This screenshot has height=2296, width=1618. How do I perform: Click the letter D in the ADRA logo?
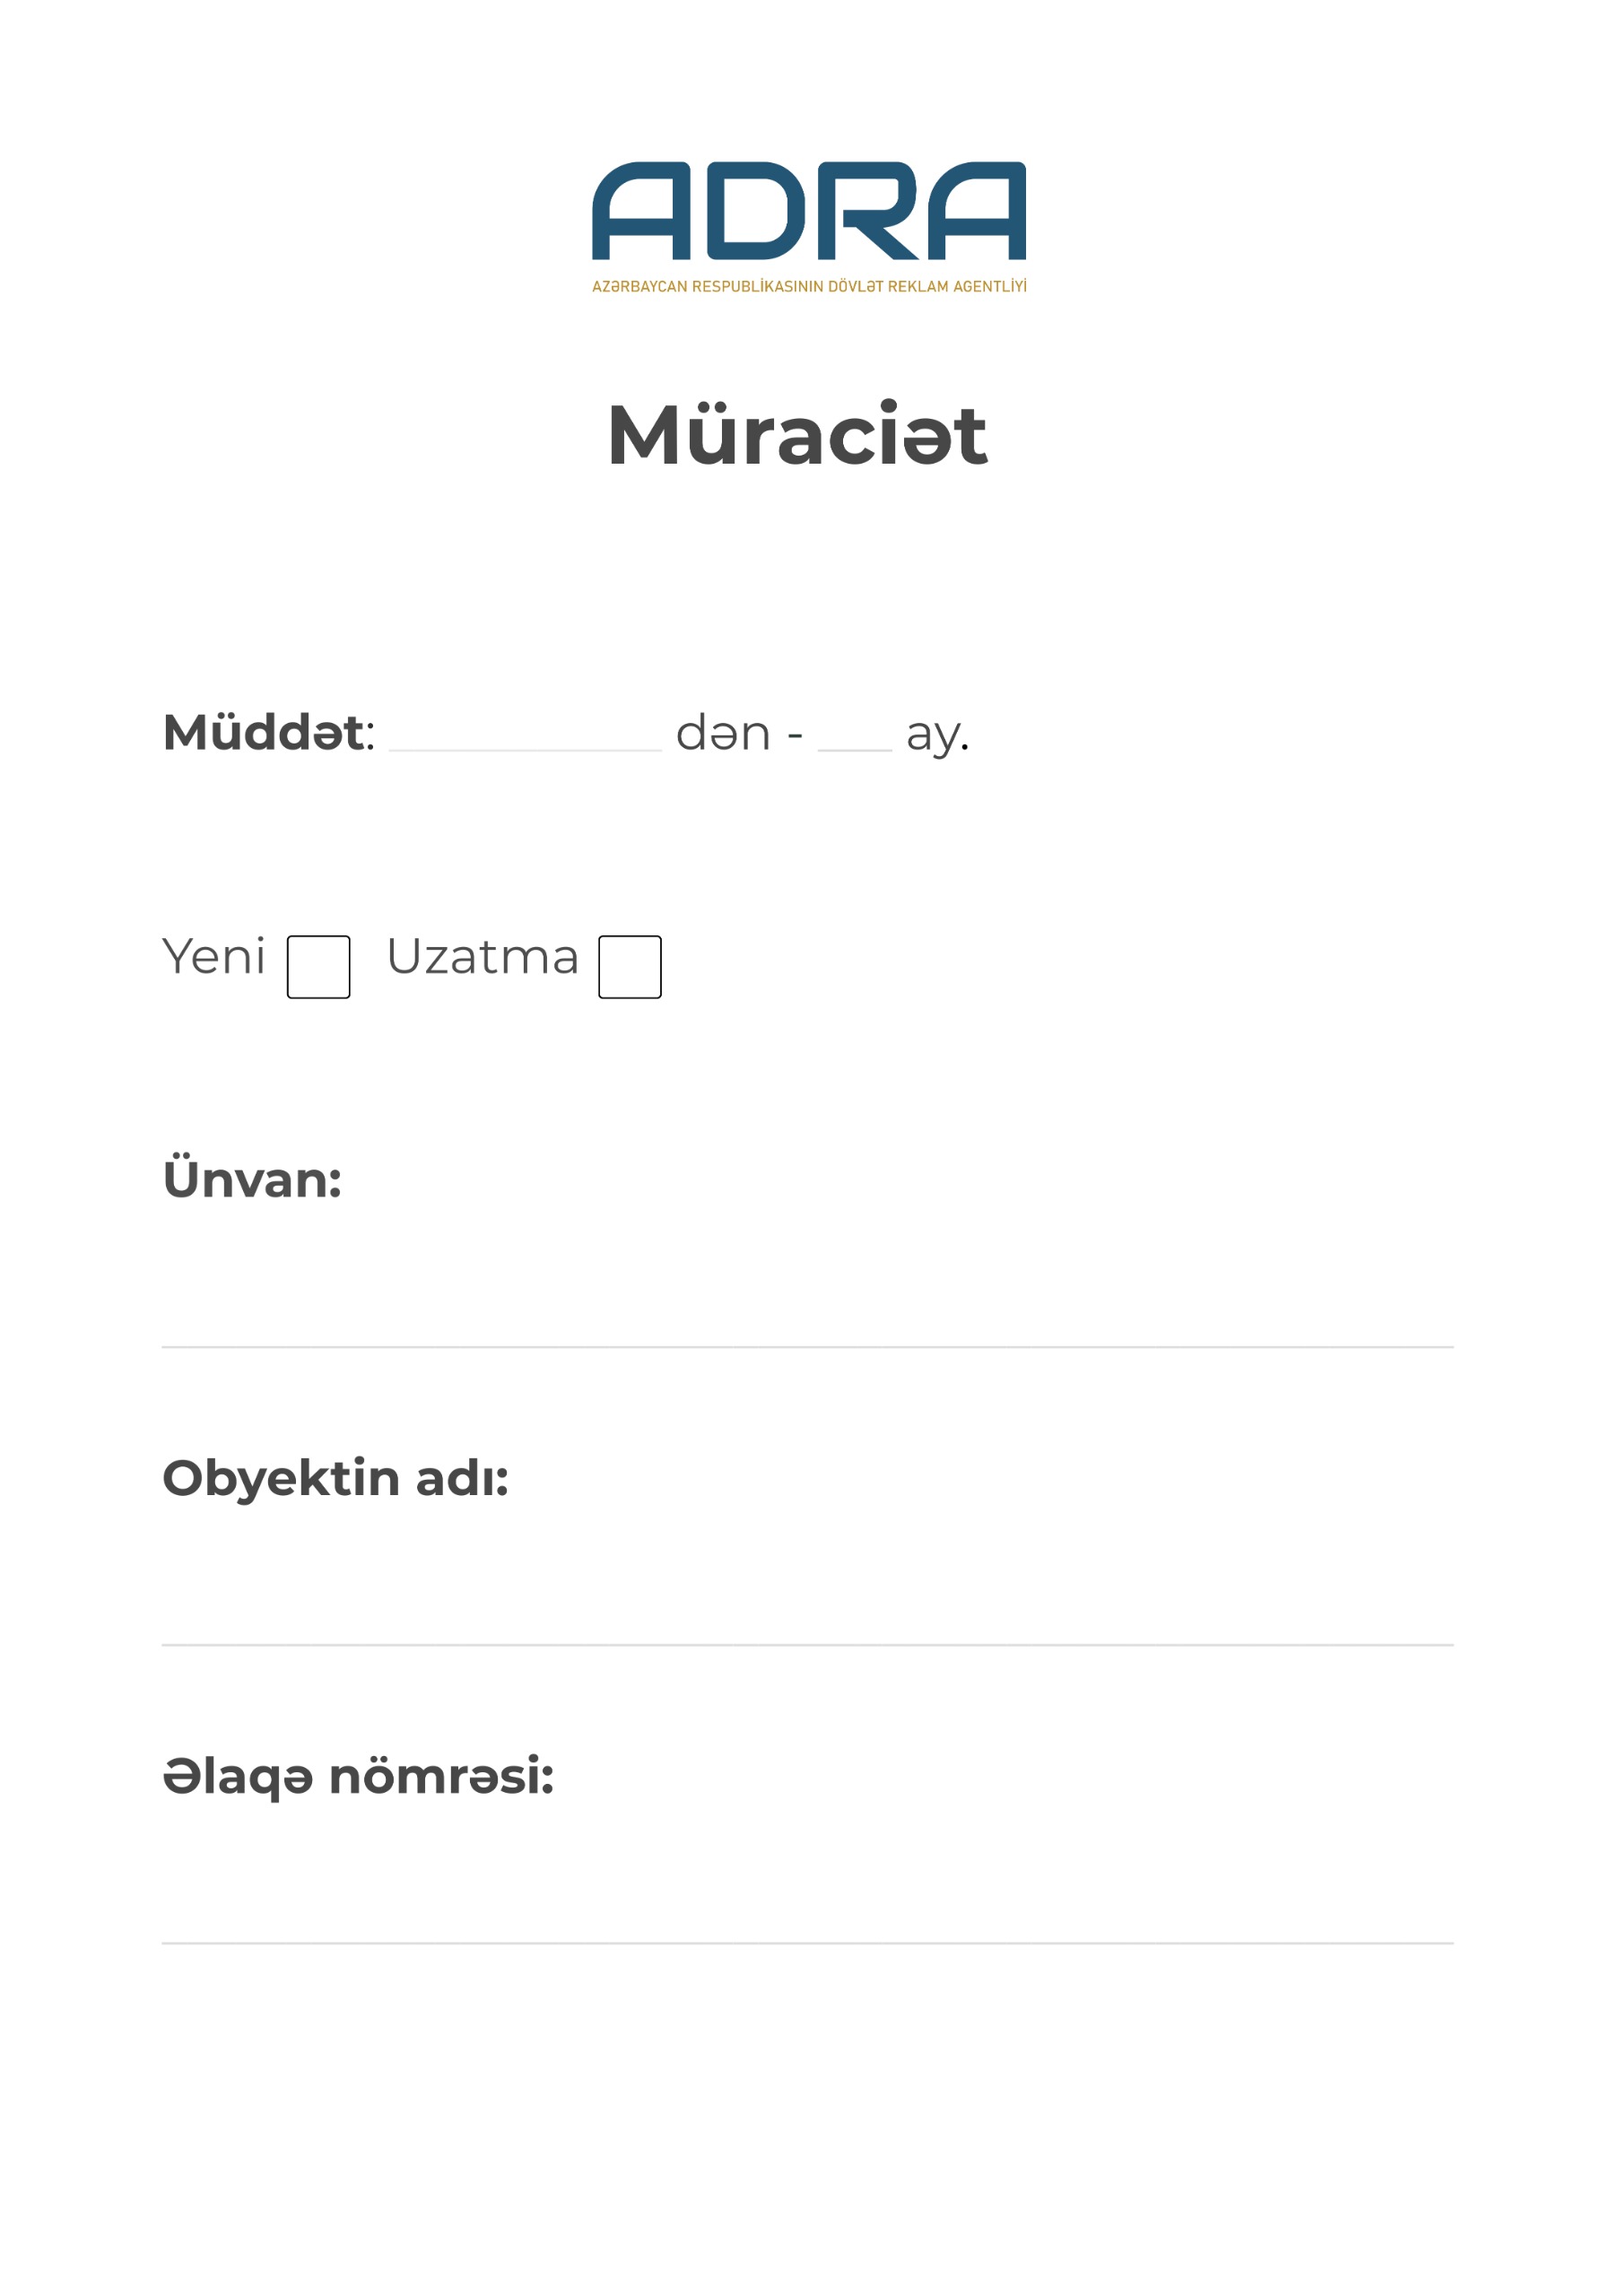pyautogui.click(x=756, y=211)
